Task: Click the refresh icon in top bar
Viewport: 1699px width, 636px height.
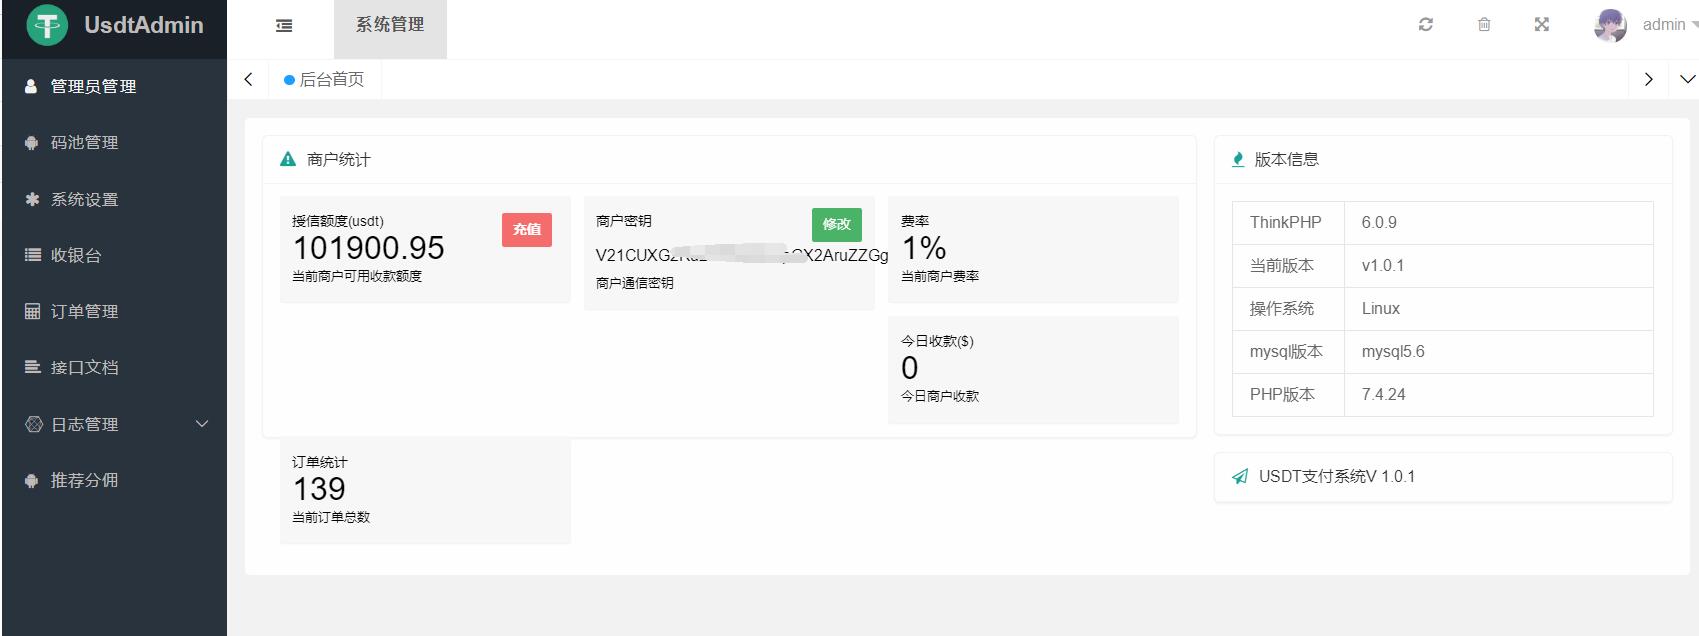Action: pyautogui.click(x=1426, y=25)
